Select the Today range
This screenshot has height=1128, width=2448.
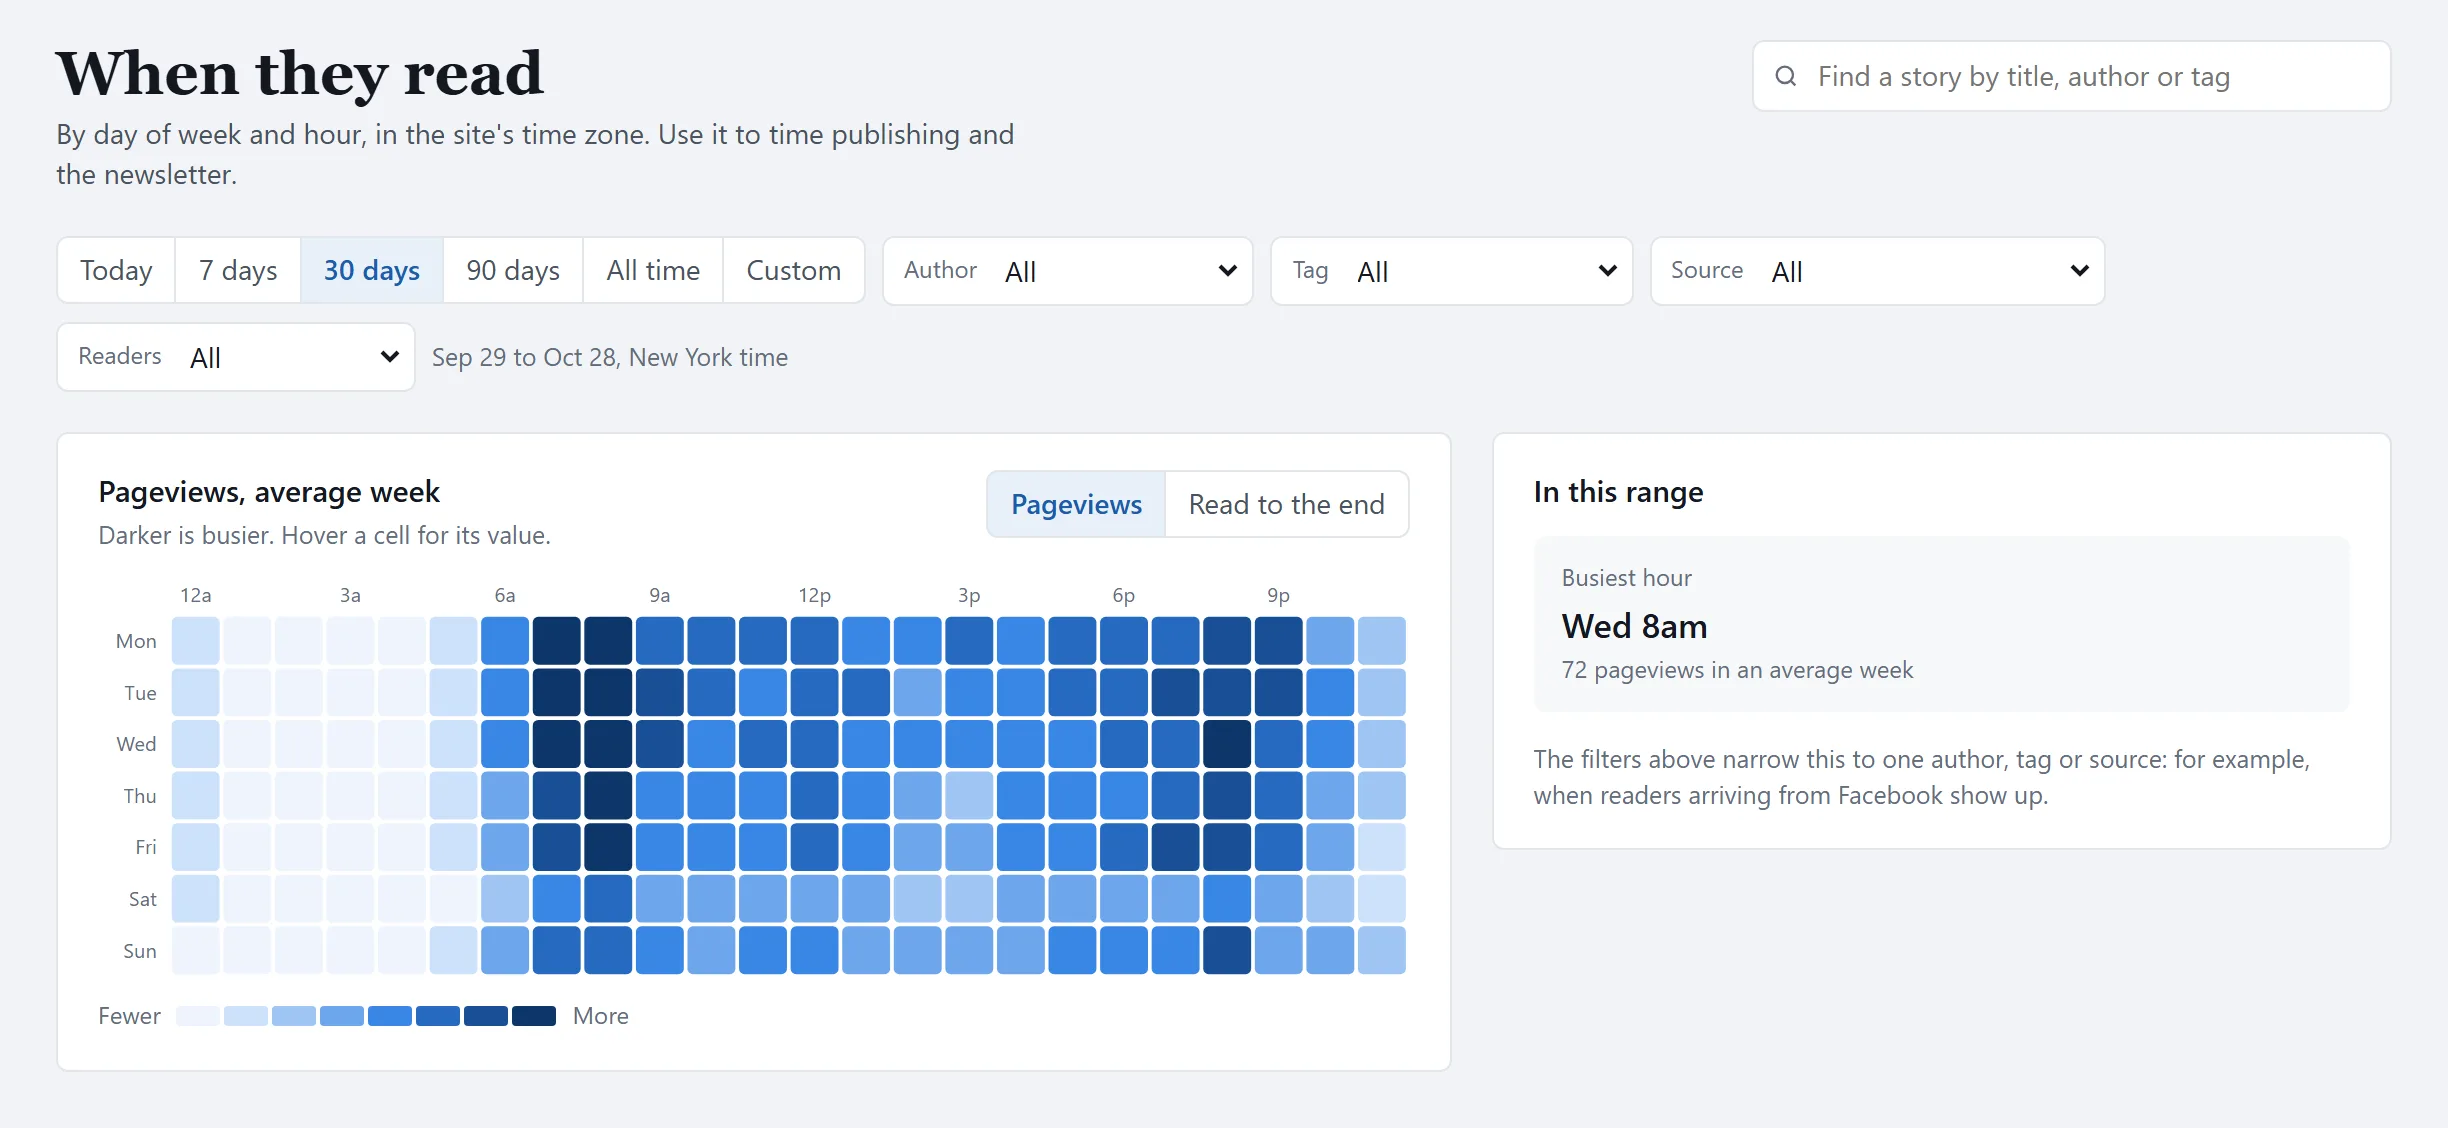[x=116, y=270]
